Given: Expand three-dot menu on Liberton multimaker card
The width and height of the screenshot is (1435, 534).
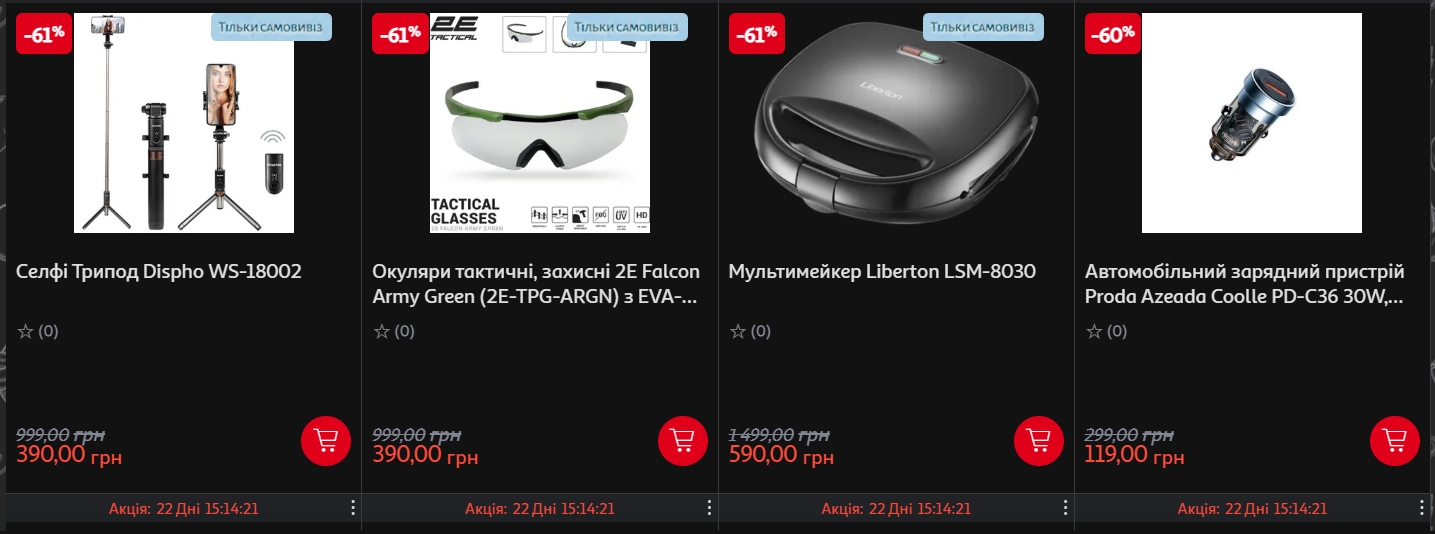Looking at the screenshot, I should click(x=1065, y=508).
